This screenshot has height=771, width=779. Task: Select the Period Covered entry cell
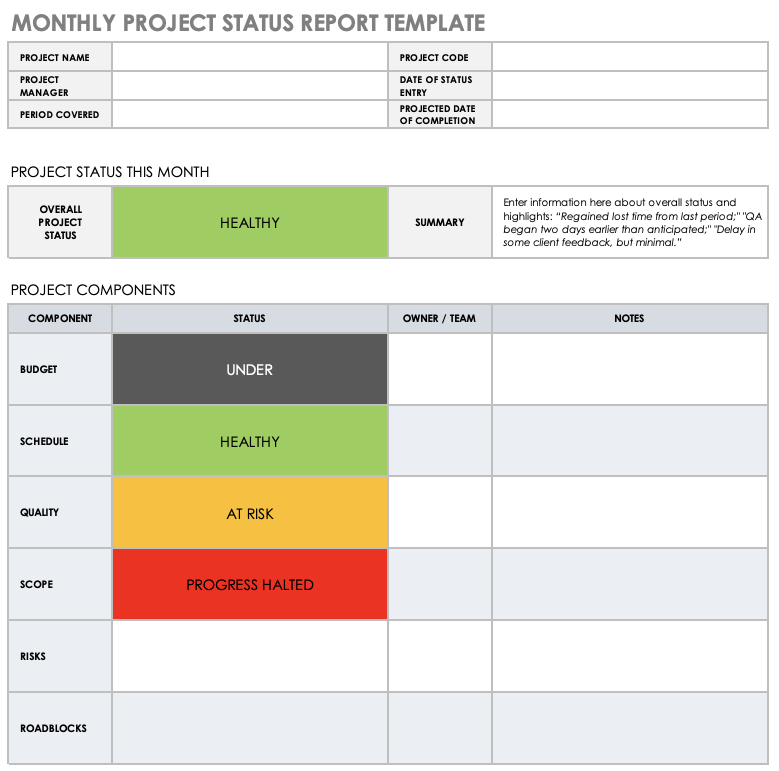(x=249, y=114)
